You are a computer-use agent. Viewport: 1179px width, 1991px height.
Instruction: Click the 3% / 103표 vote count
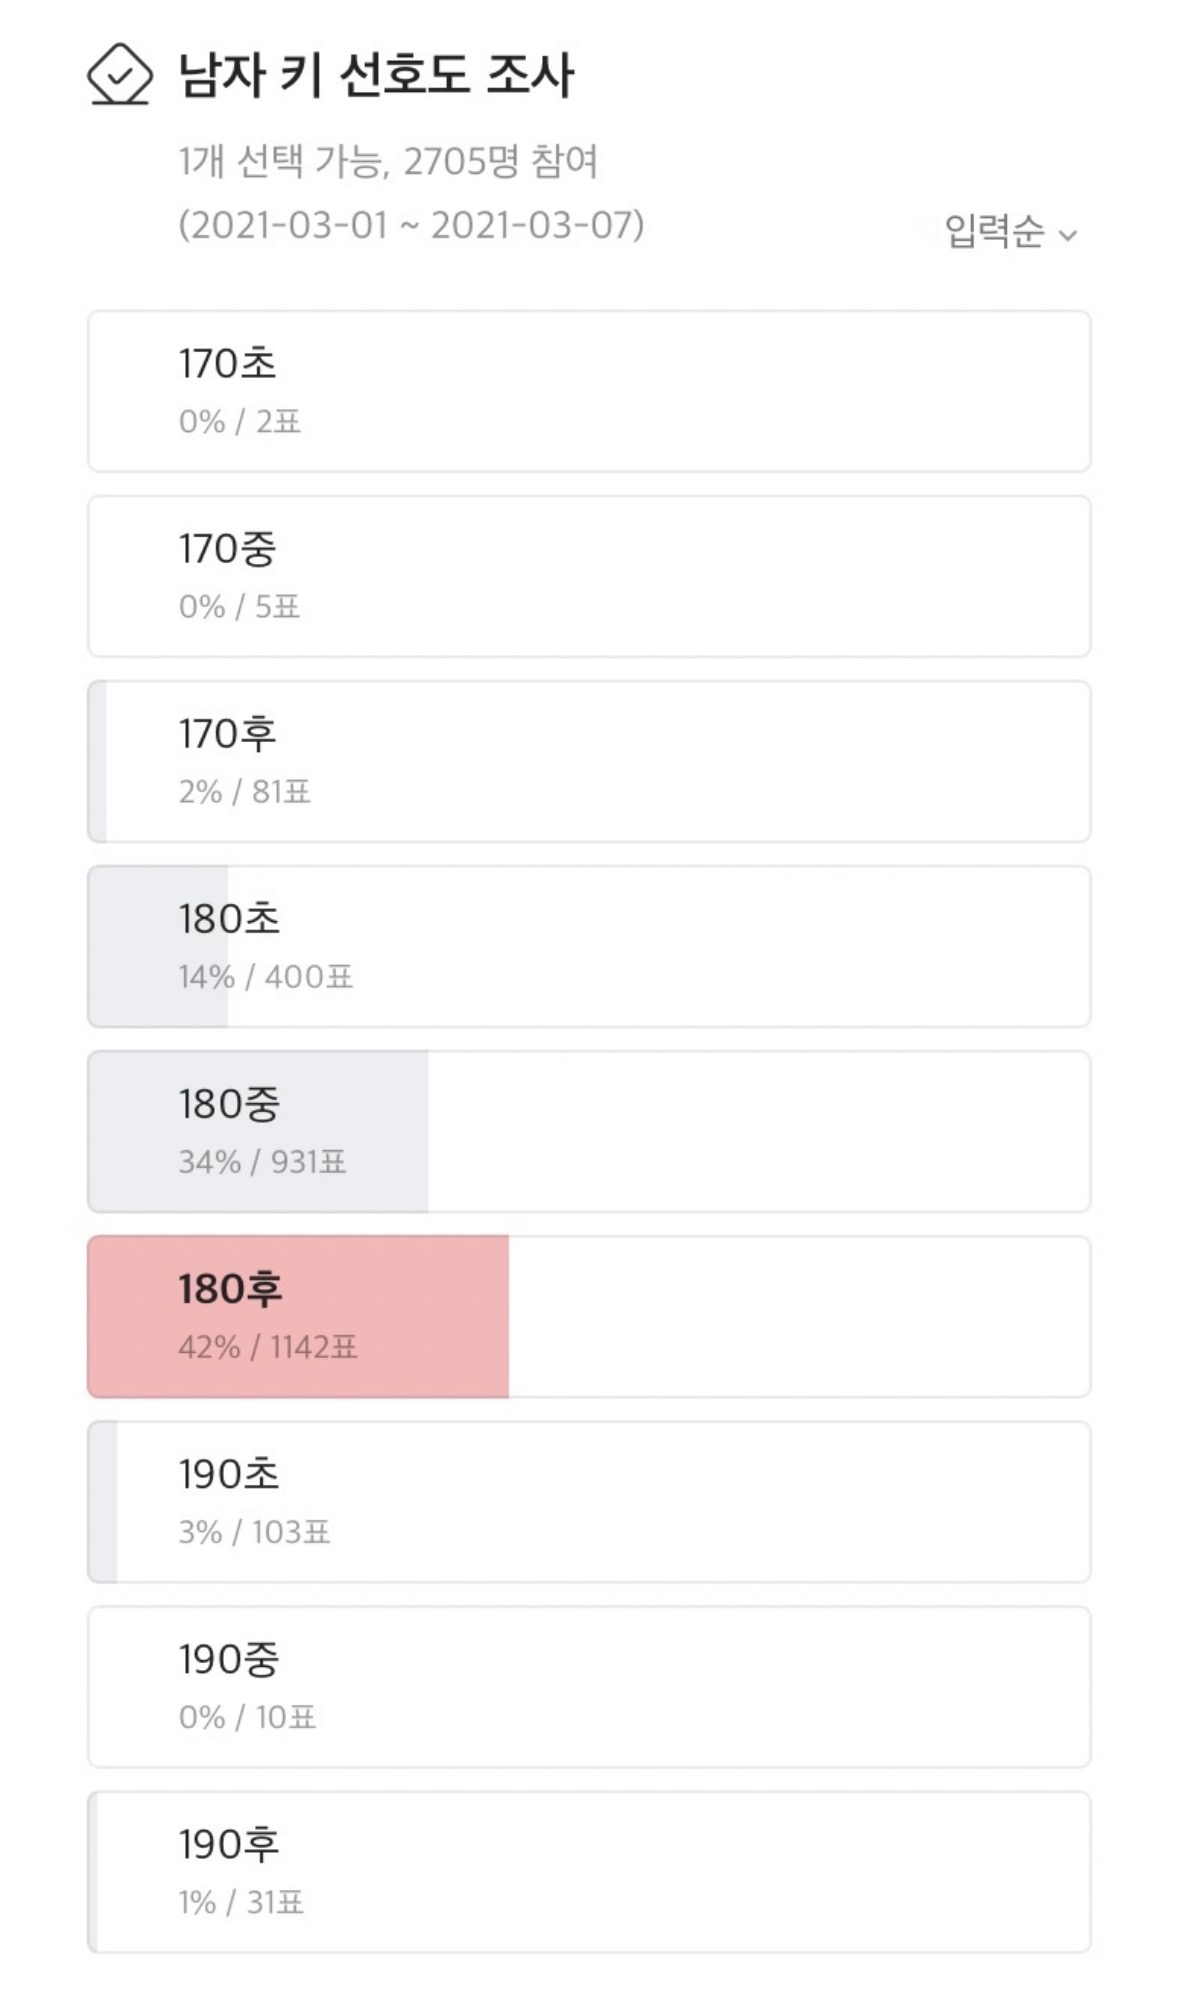(x=254, y=1532)
